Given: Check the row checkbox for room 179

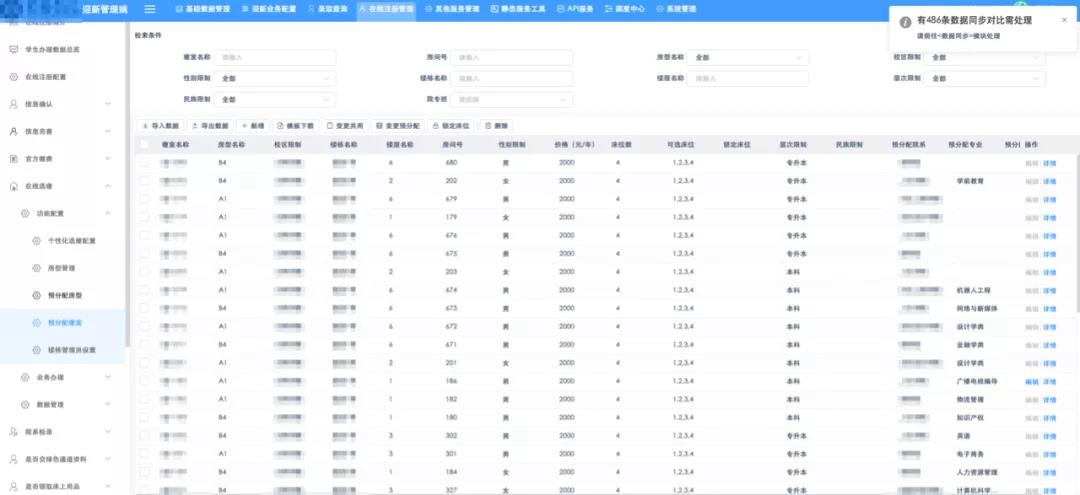Looking at the screenshot, I should tap(144, 217).
